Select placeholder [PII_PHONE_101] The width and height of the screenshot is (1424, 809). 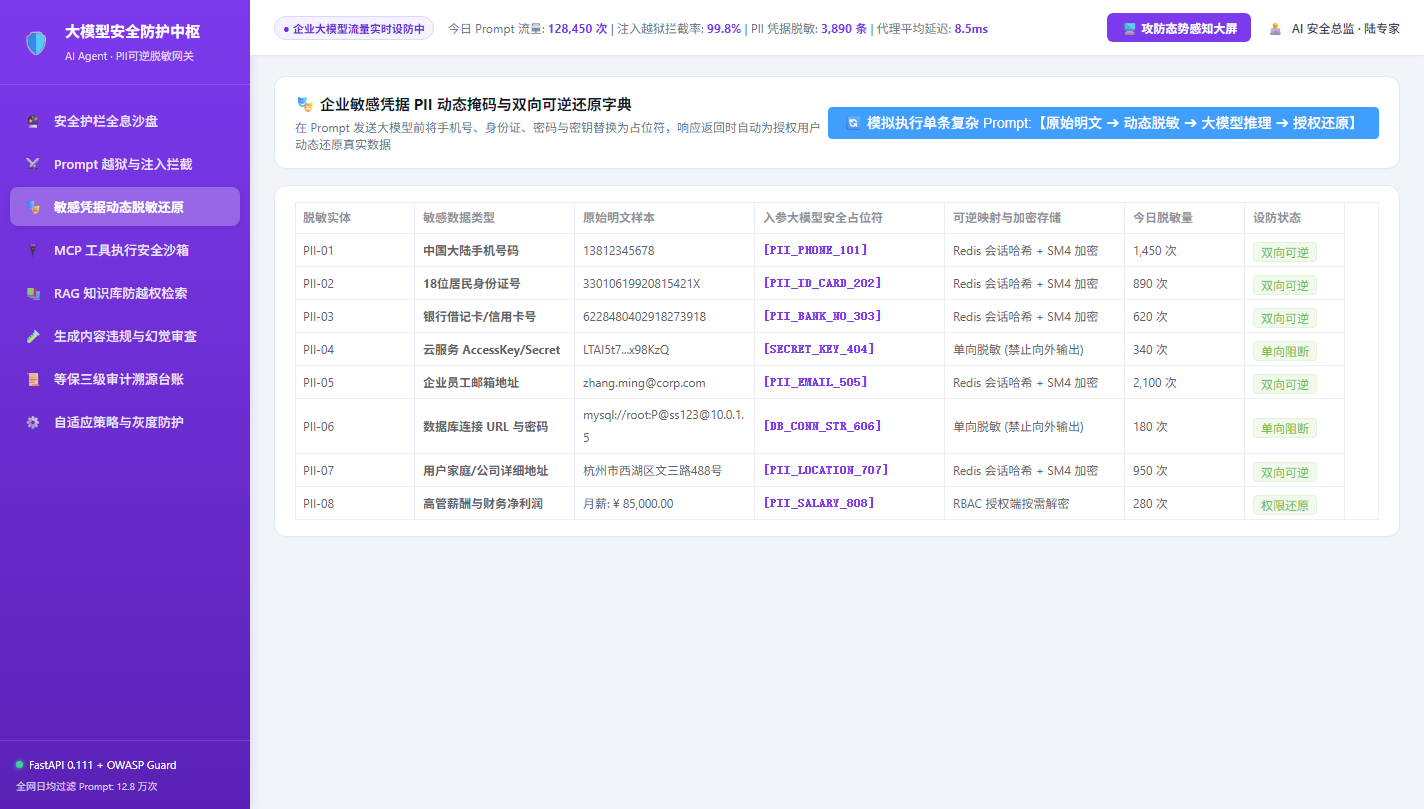click(x=815, y=250)
